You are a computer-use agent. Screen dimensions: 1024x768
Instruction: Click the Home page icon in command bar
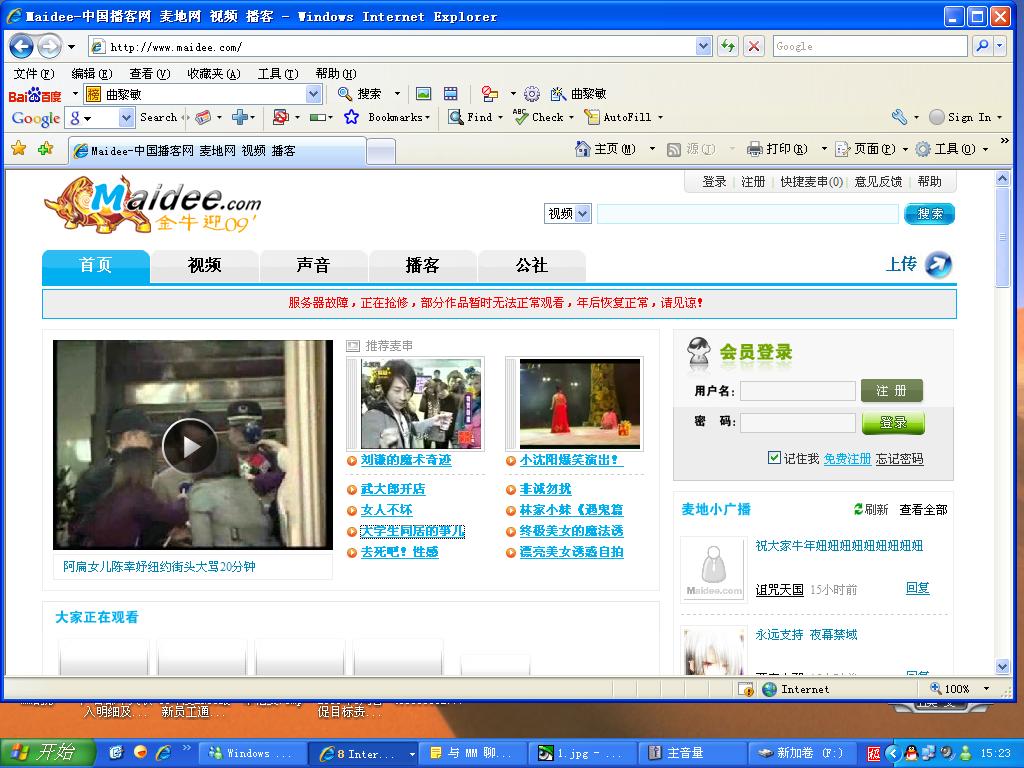coord(582,149)
